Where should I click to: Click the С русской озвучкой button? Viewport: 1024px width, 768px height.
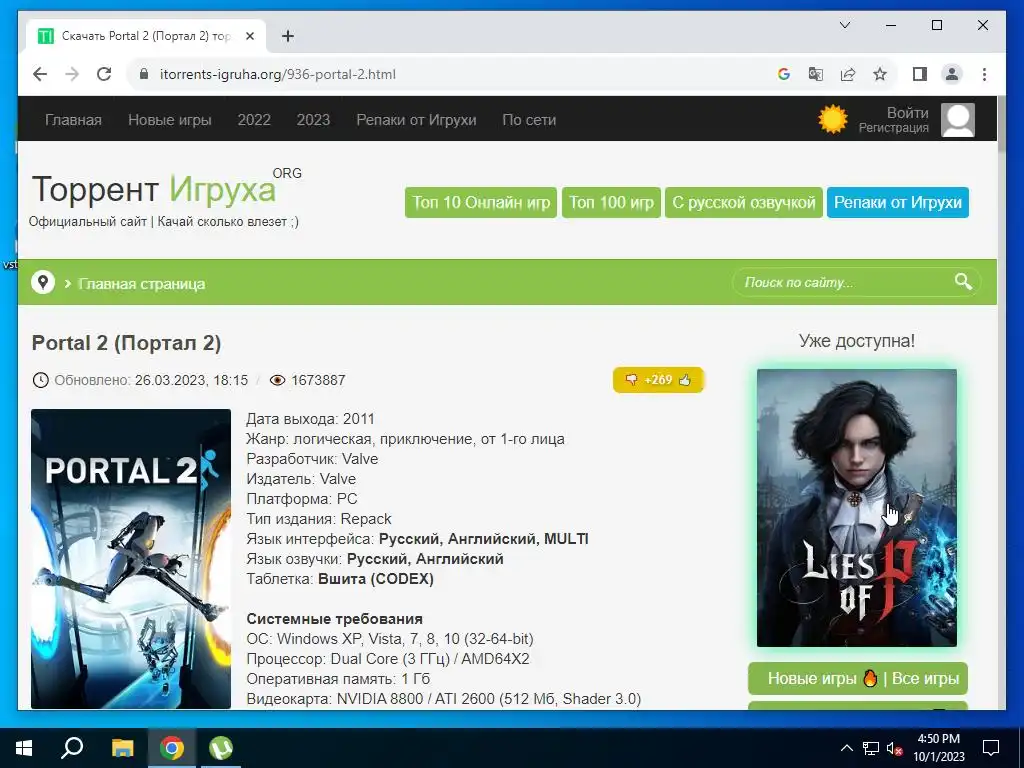coord(744,202)
